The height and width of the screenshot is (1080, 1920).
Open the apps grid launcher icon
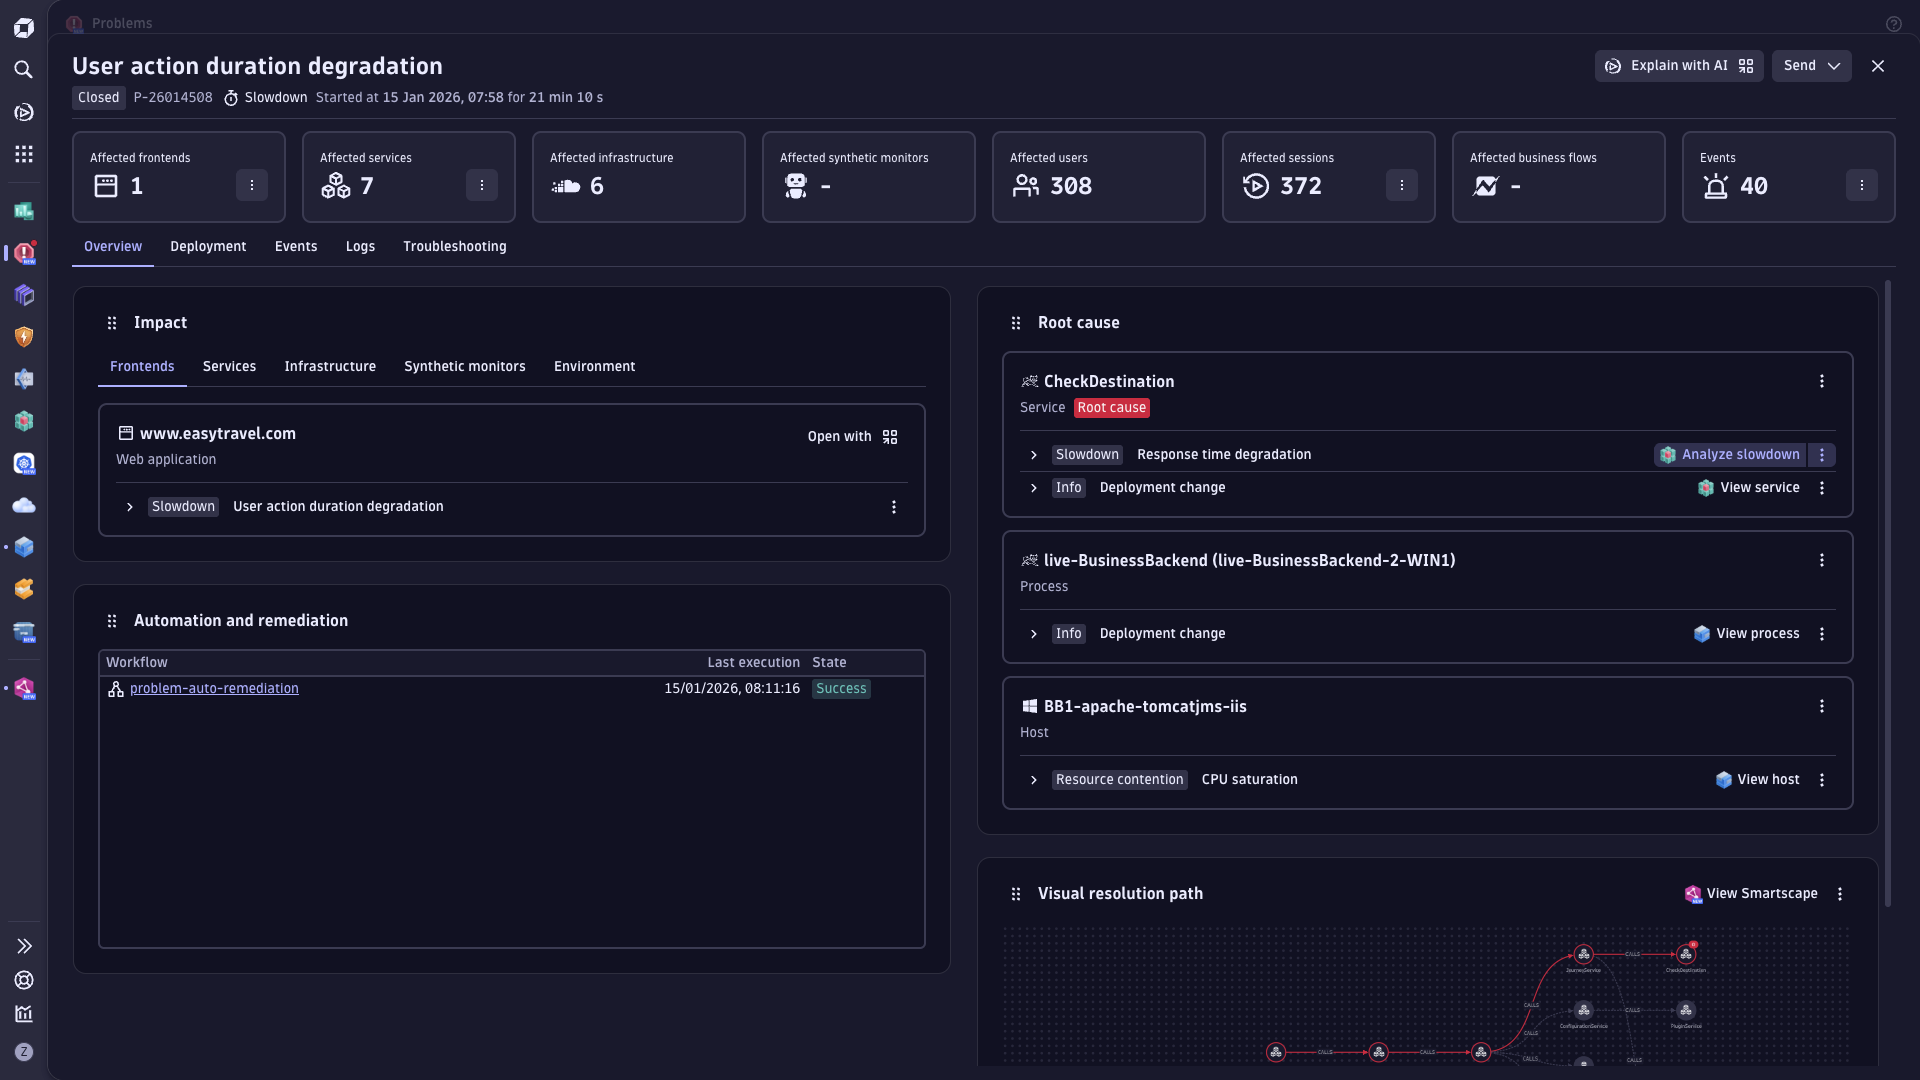coord(24,154)
